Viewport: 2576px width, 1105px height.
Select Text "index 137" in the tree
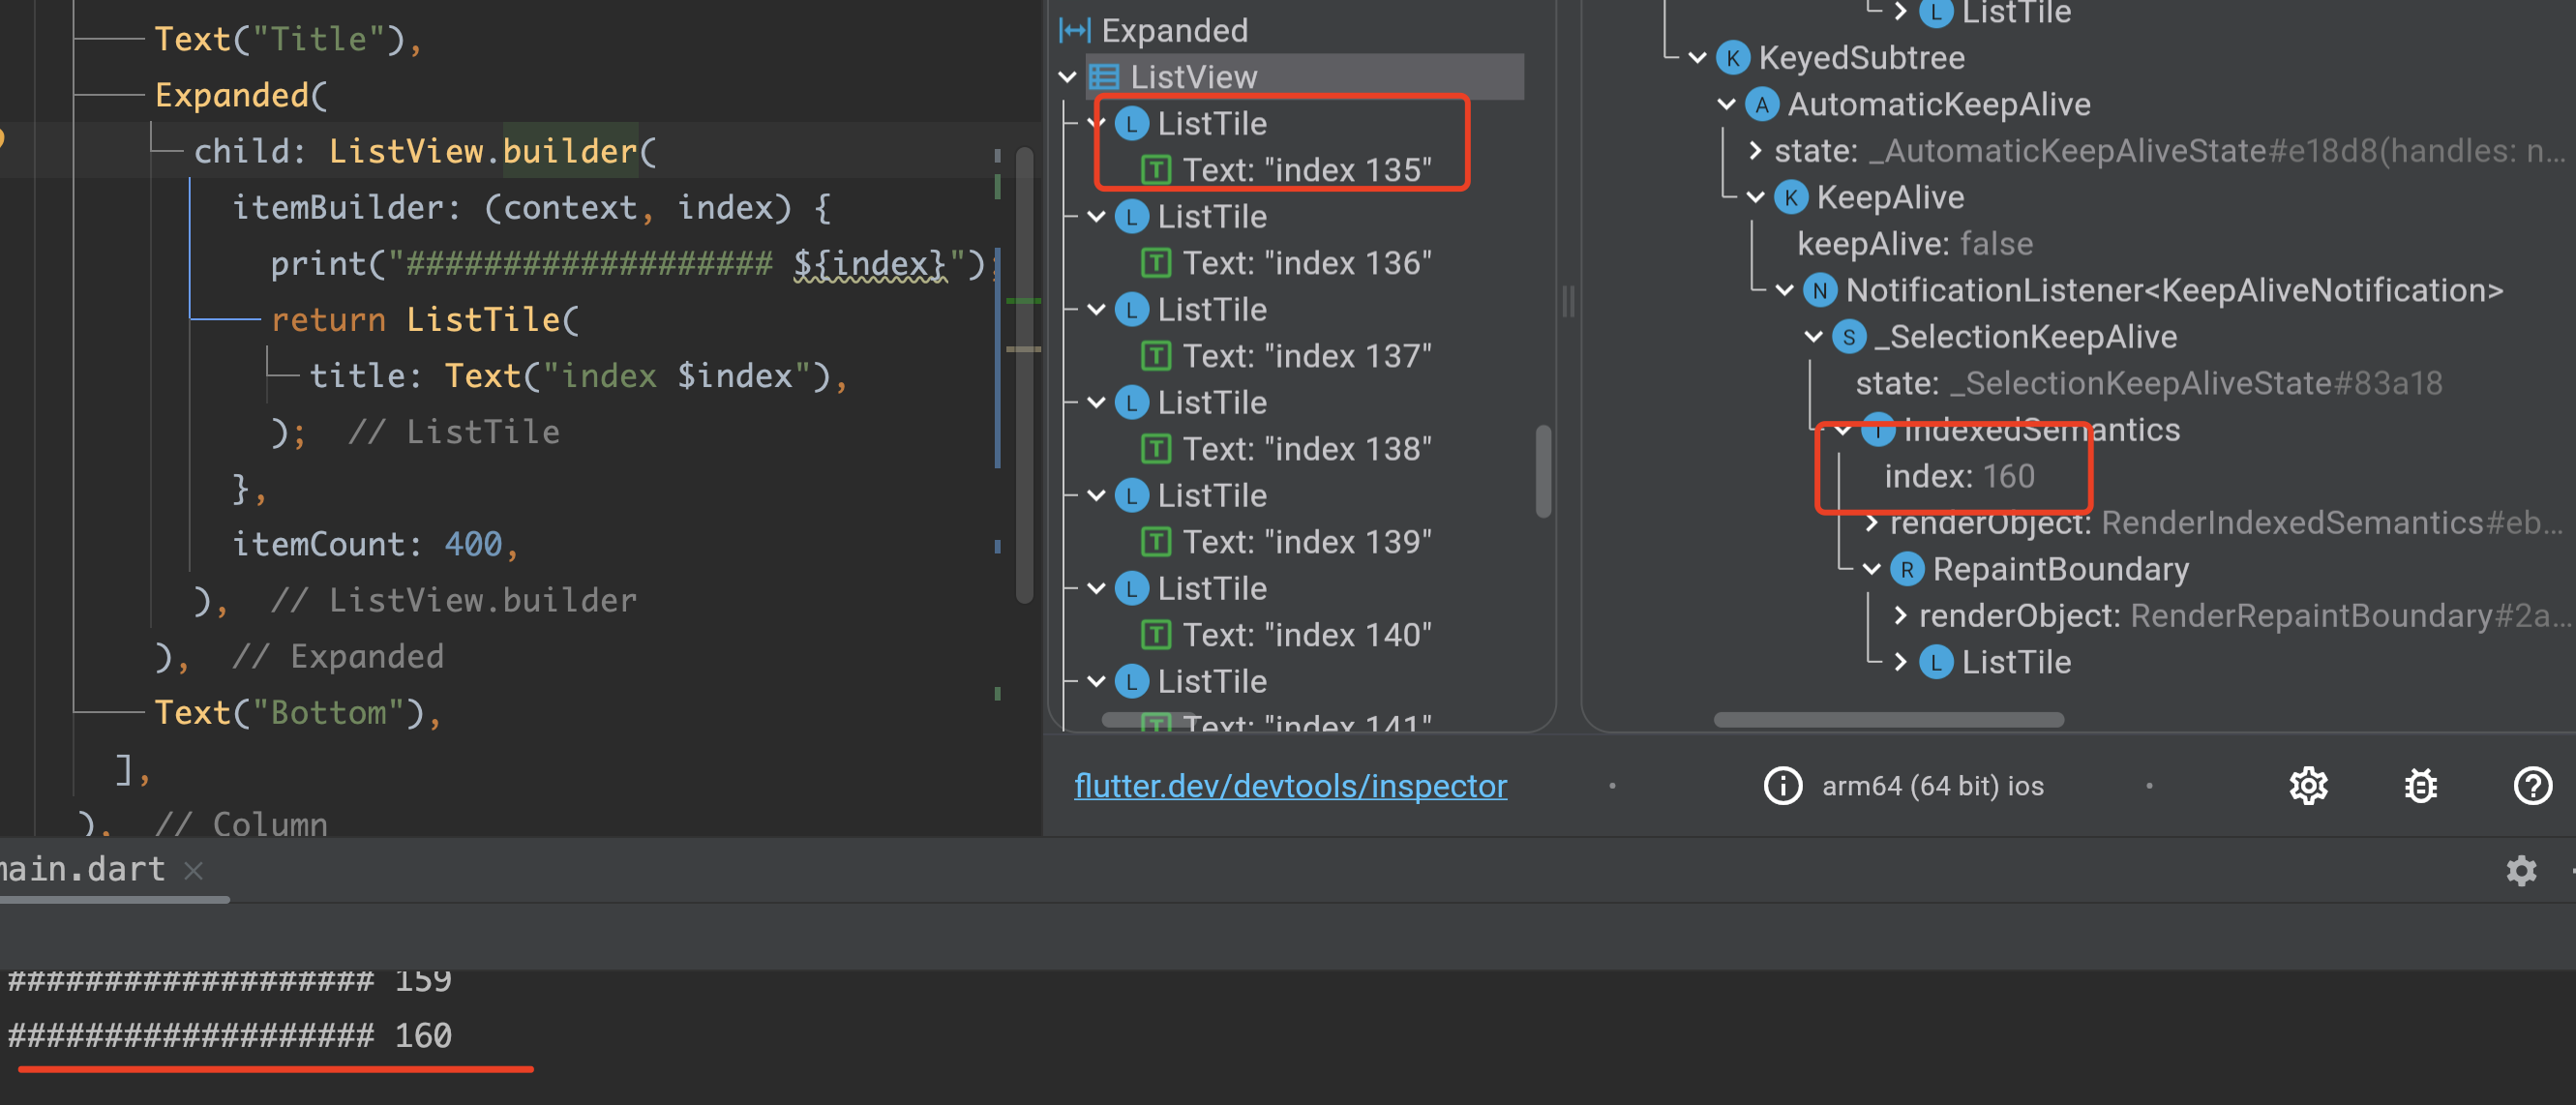pyautogui.click(x=1307, y=356)
